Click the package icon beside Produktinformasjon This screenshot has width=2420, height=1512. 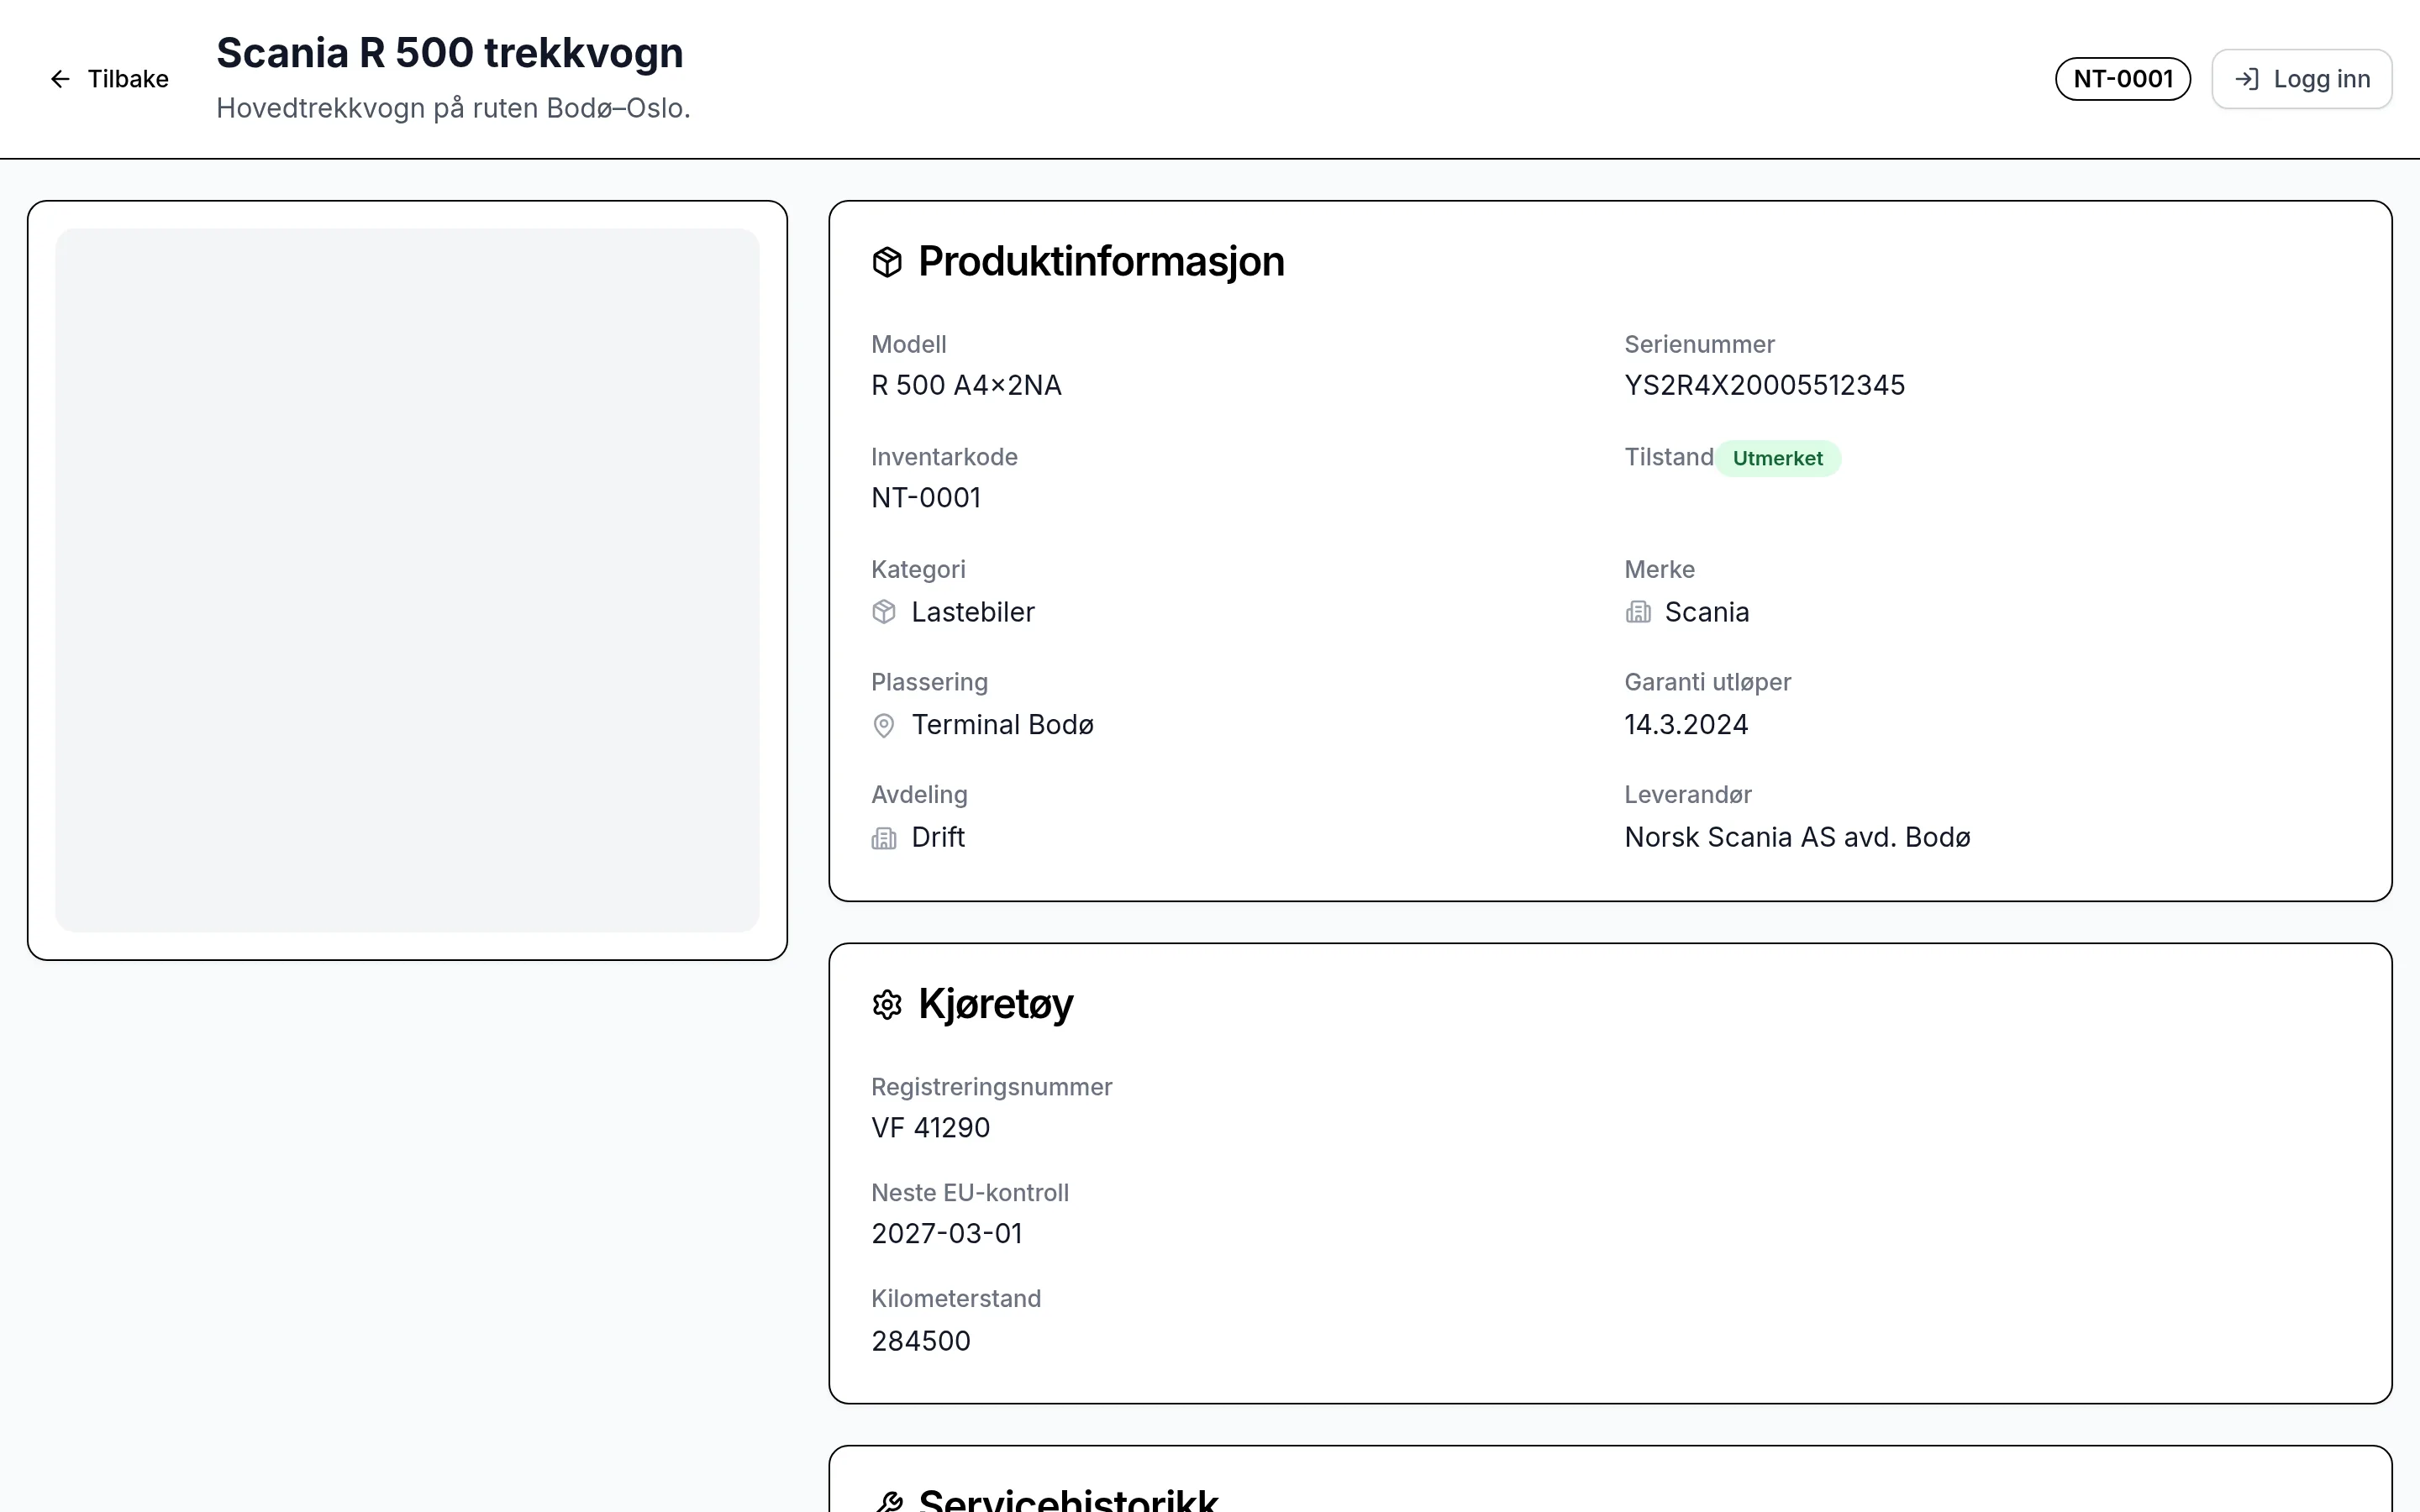coord(887,262)
